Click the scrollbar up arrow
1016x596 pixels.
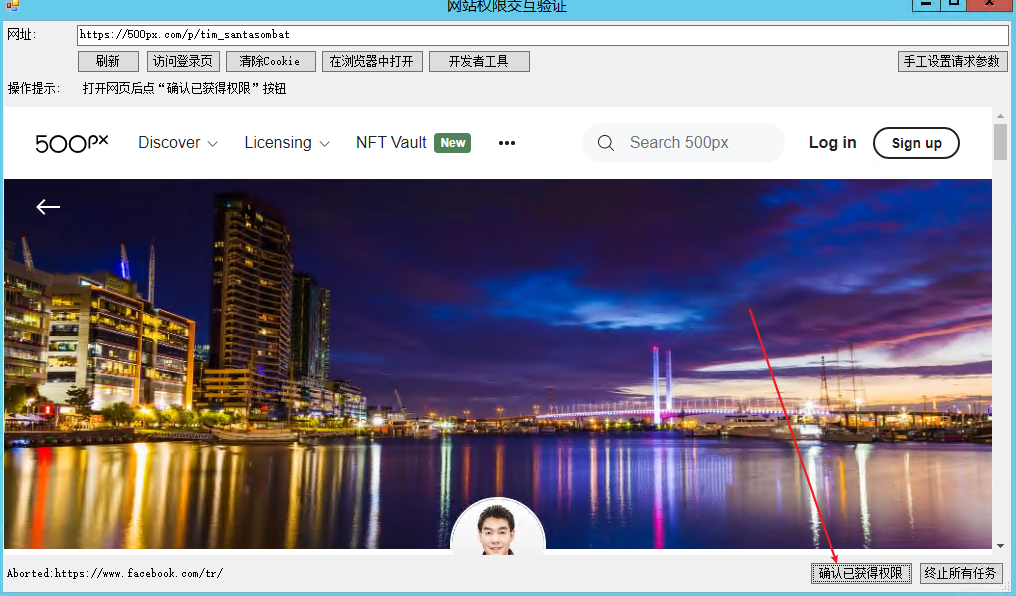(x=1000, y=115)
